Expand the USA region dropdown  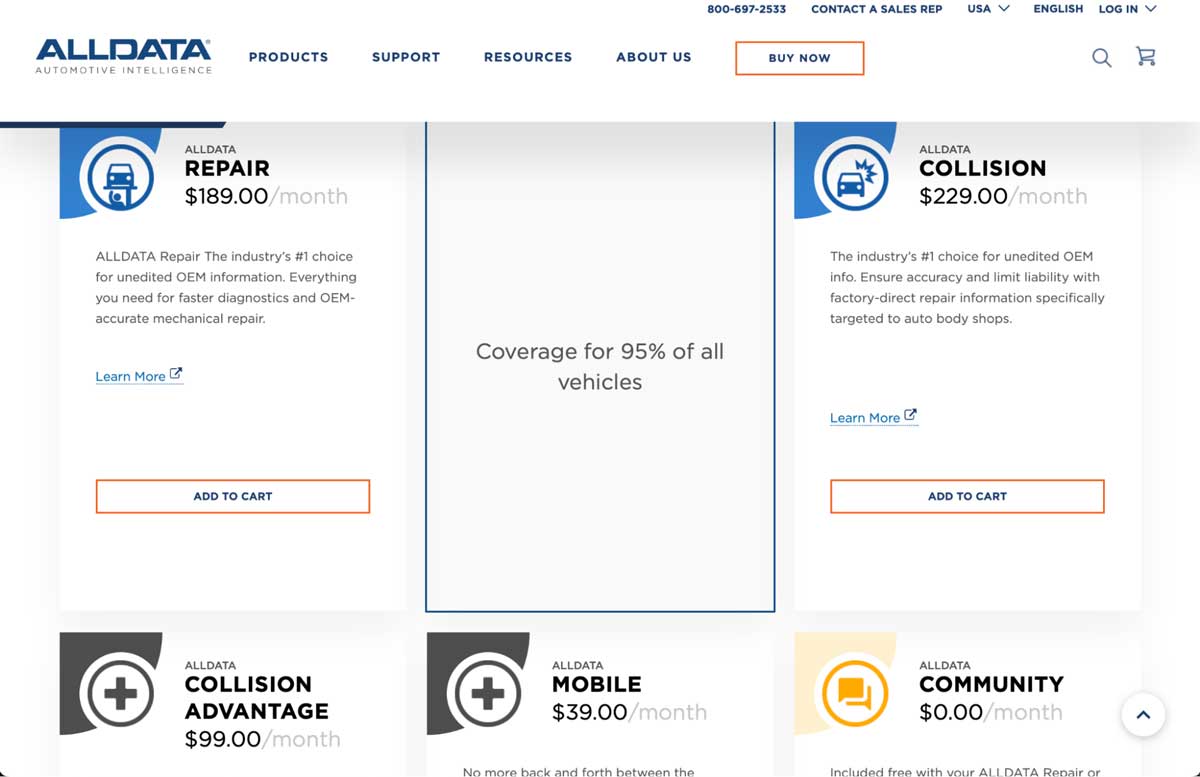coord(988,9)
